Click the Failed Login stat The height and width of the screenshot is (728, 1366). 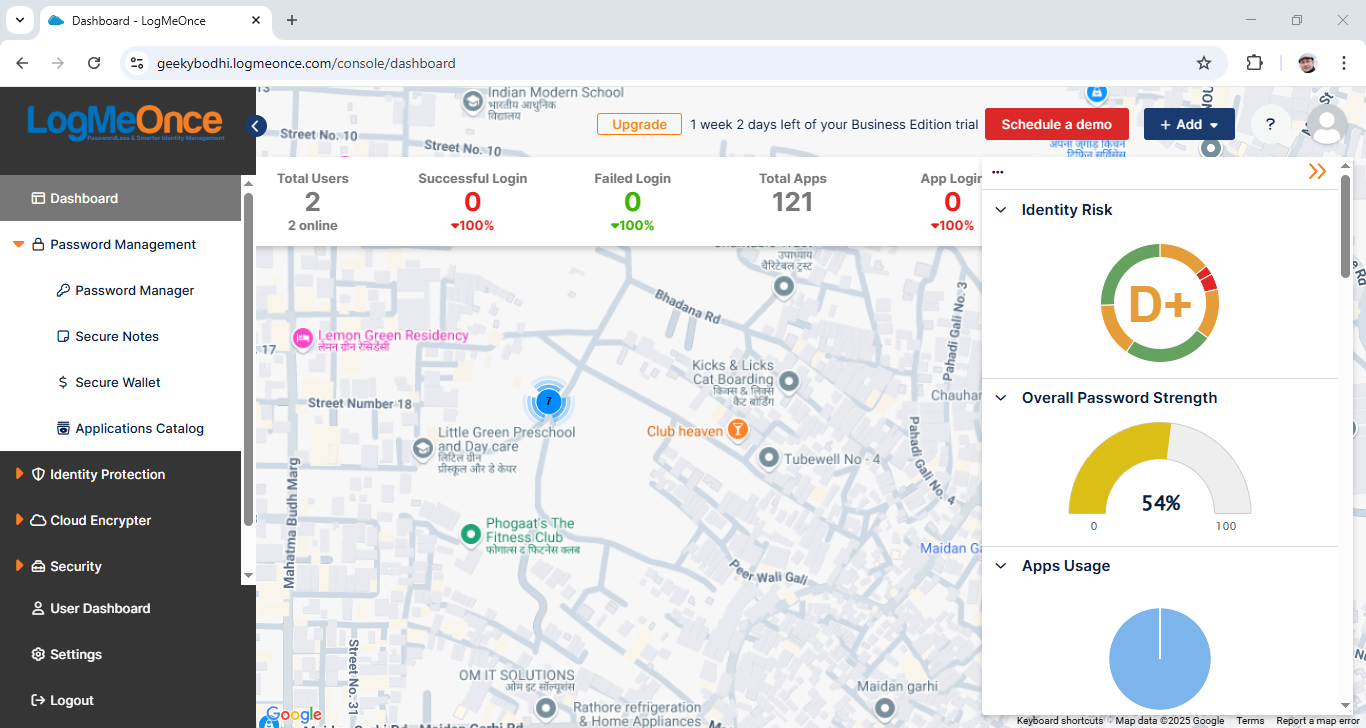point(632,202)
